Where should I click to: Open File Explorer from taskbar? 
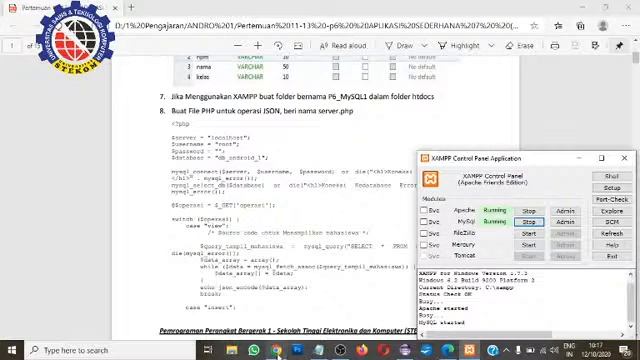(232, 350)
